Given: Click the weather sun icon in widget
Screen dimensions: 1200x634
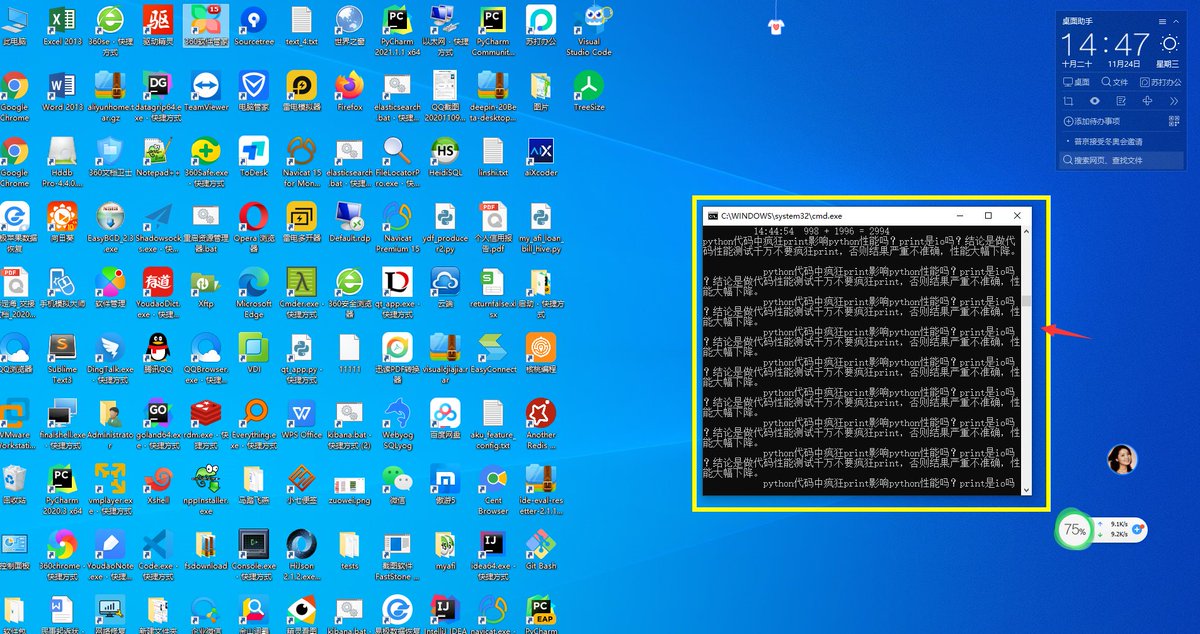Looking at the screenshot, I should (1169, 43).
